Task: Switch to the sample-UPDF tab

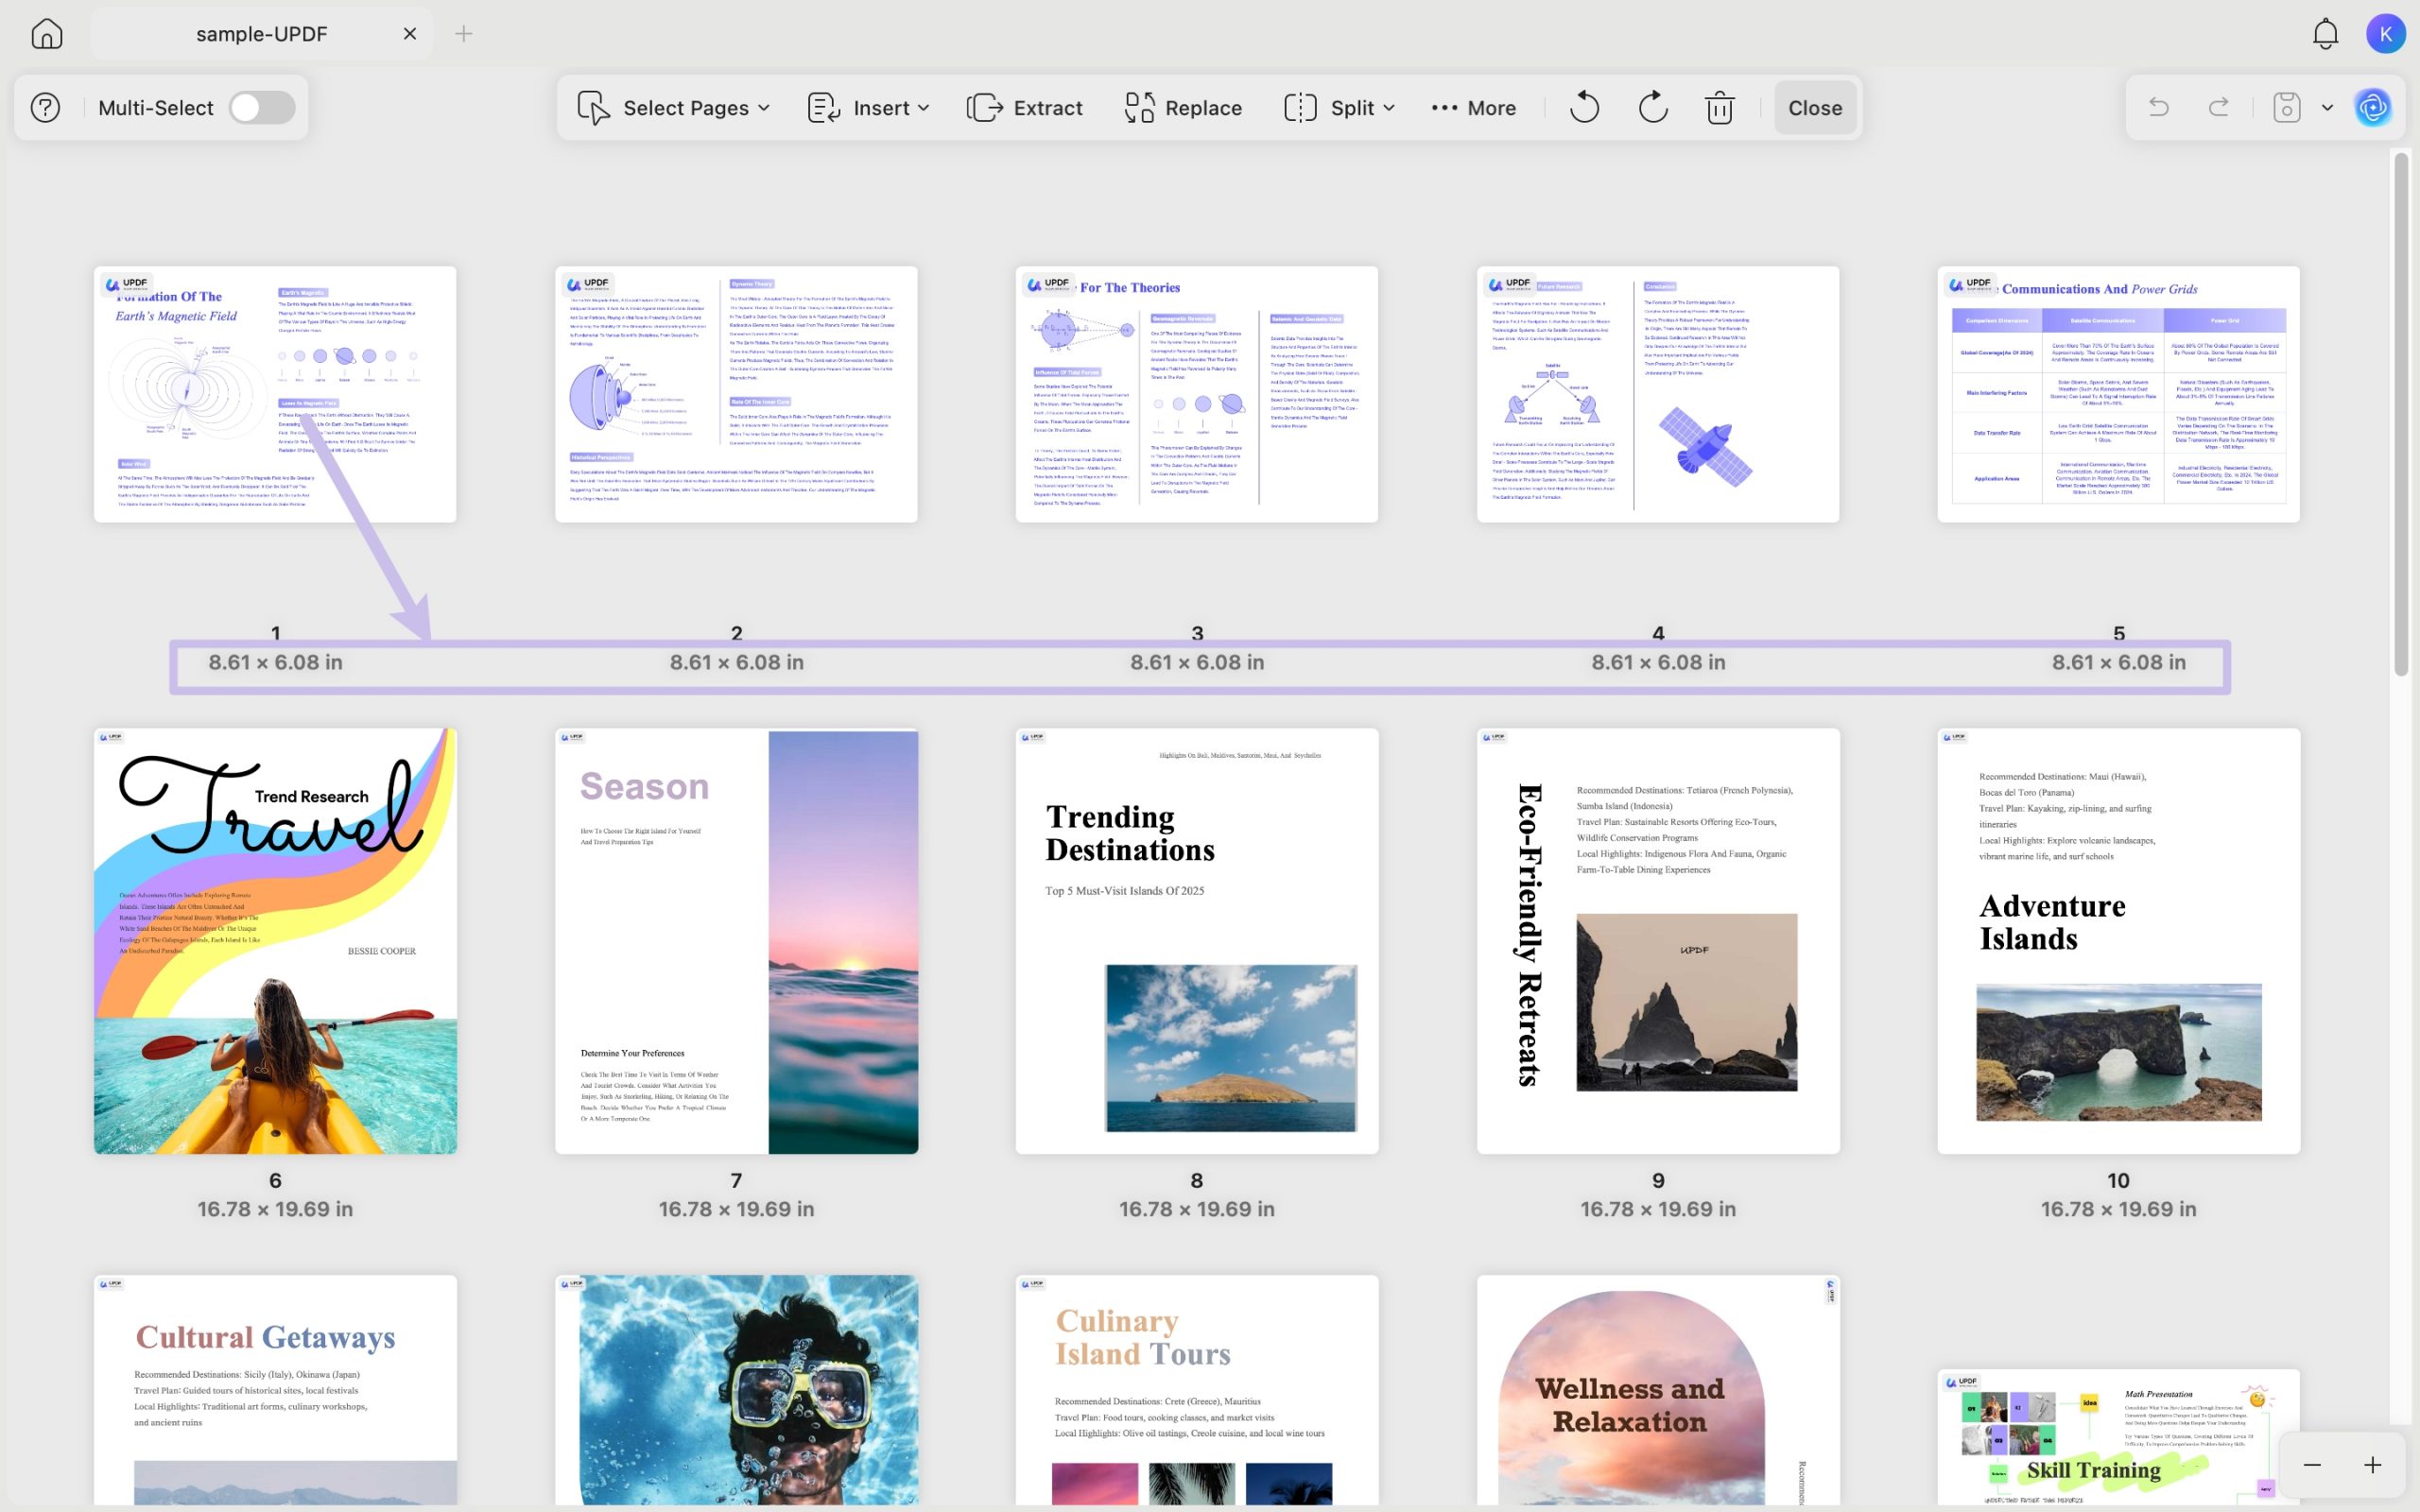Action: [261, 34]
